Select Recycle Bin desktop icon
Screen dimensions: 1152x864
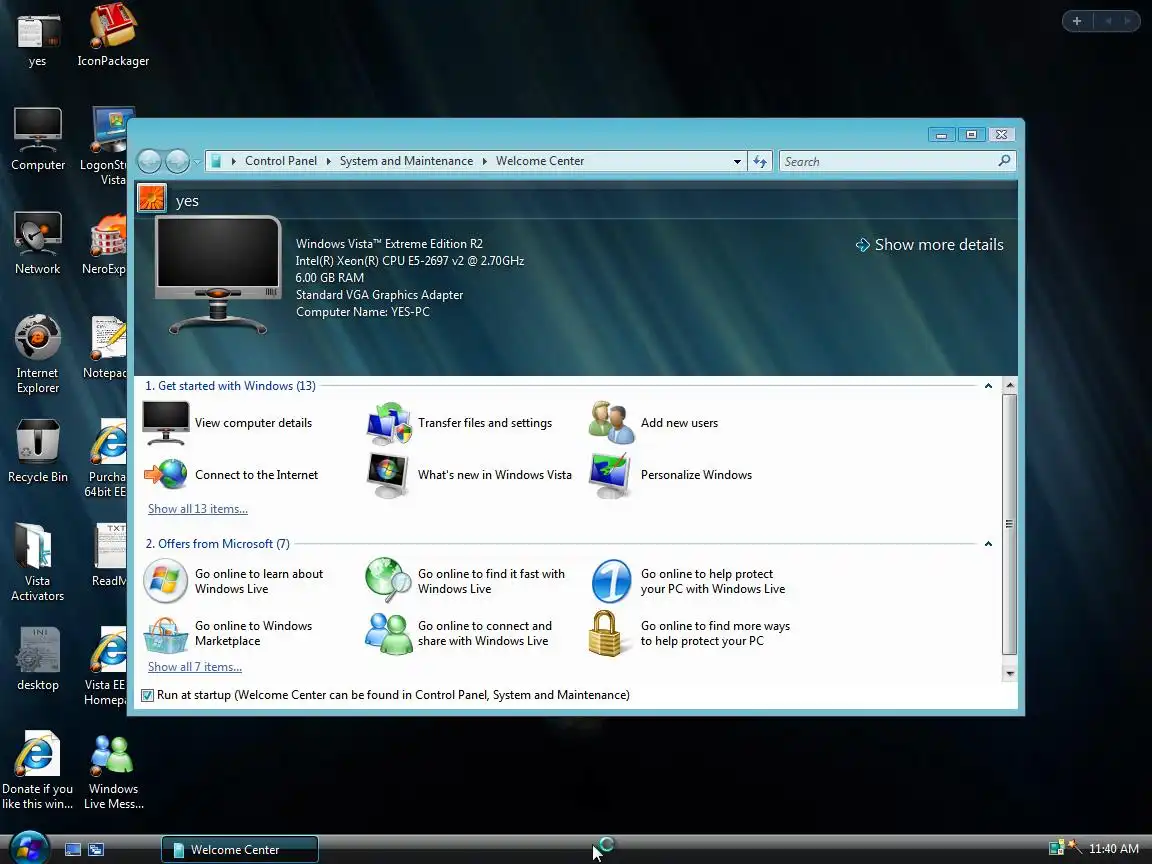pos(37,451)
